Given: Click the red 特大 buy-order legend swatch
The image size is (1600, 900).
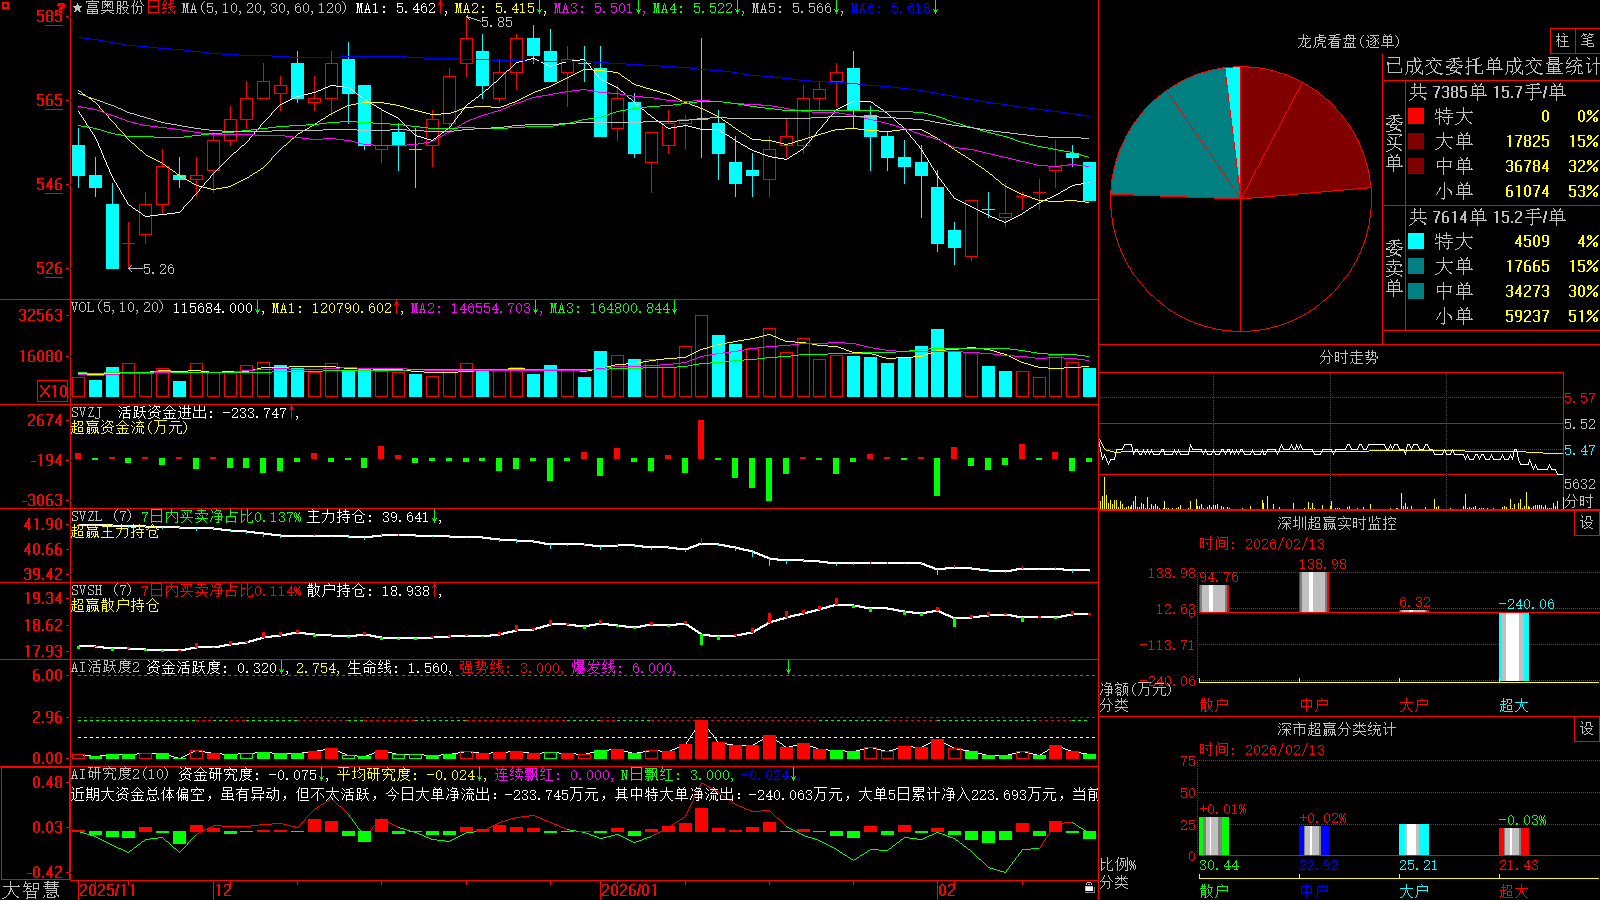Looking at the screenshot, I should [1416, 116].
